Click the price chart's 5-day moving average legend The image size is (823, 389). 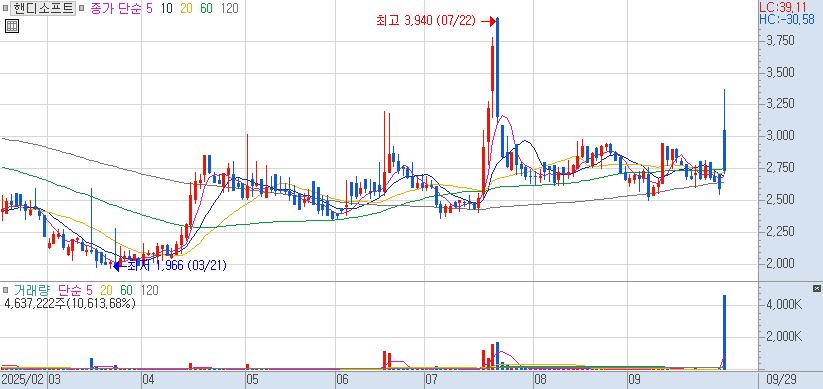coord(149,8)
